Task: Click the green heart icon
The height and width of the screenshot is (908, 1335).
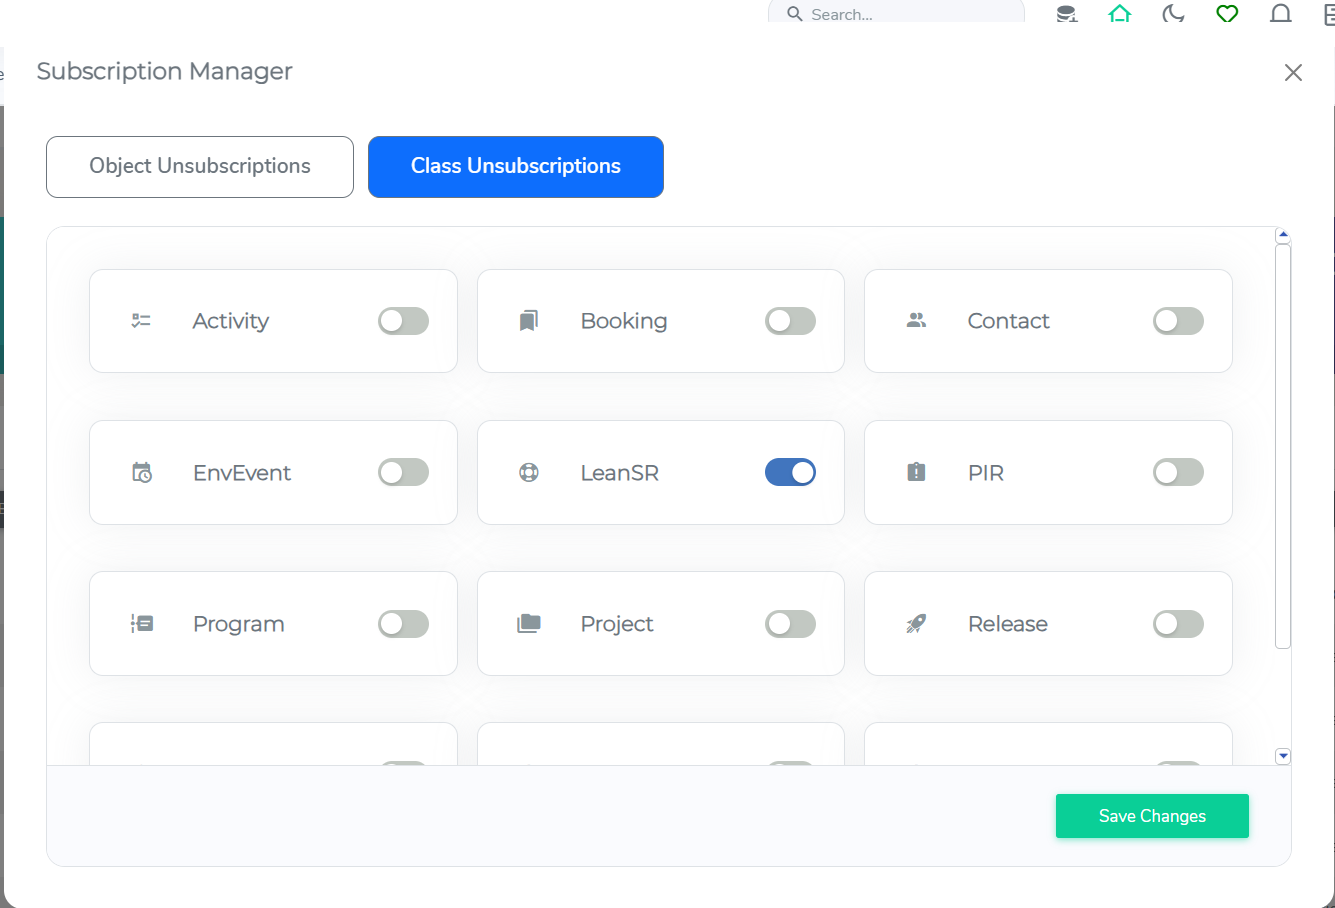Action: pos(1227,14)
